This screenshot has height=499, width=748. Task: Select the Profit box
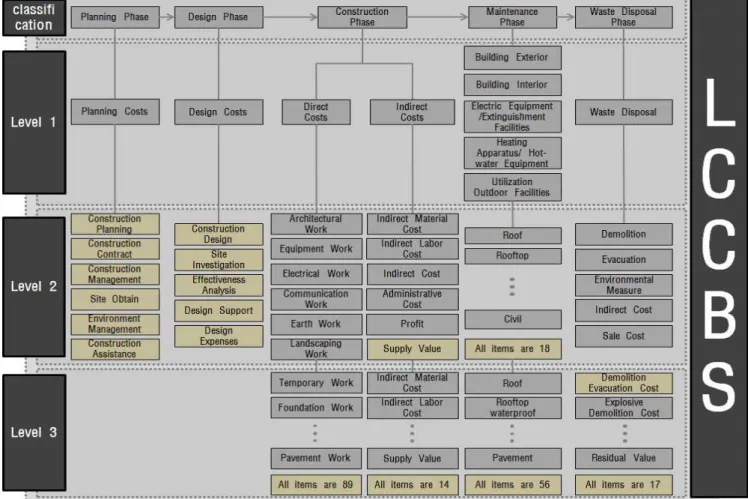click(412, 324)
